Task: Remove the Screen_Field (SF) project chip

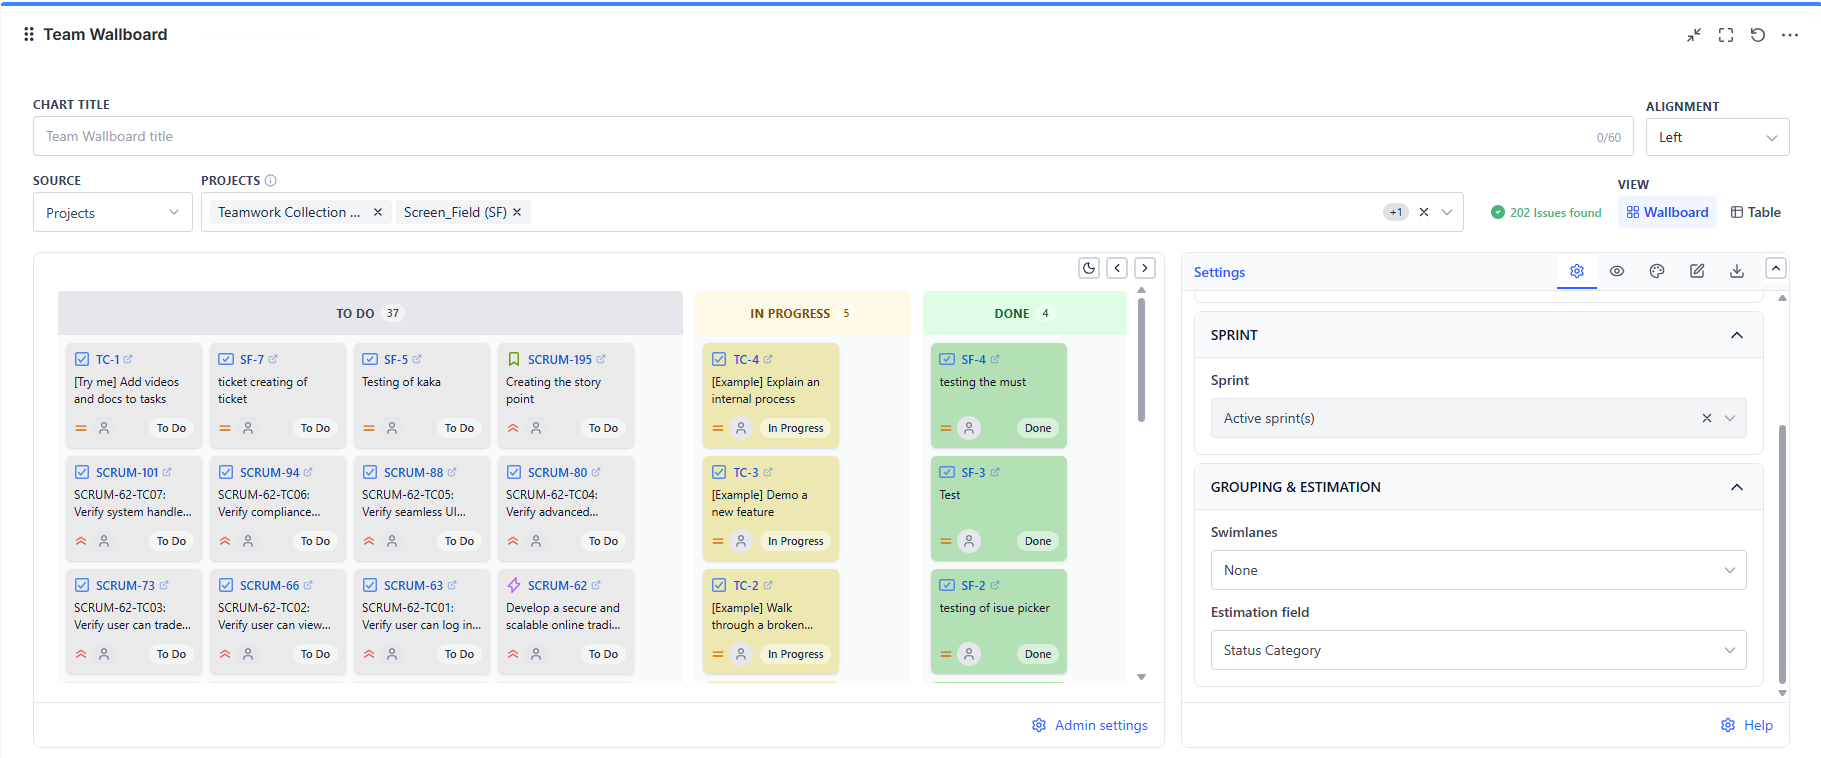Action: pyautogui.click(x=517, y=212)
